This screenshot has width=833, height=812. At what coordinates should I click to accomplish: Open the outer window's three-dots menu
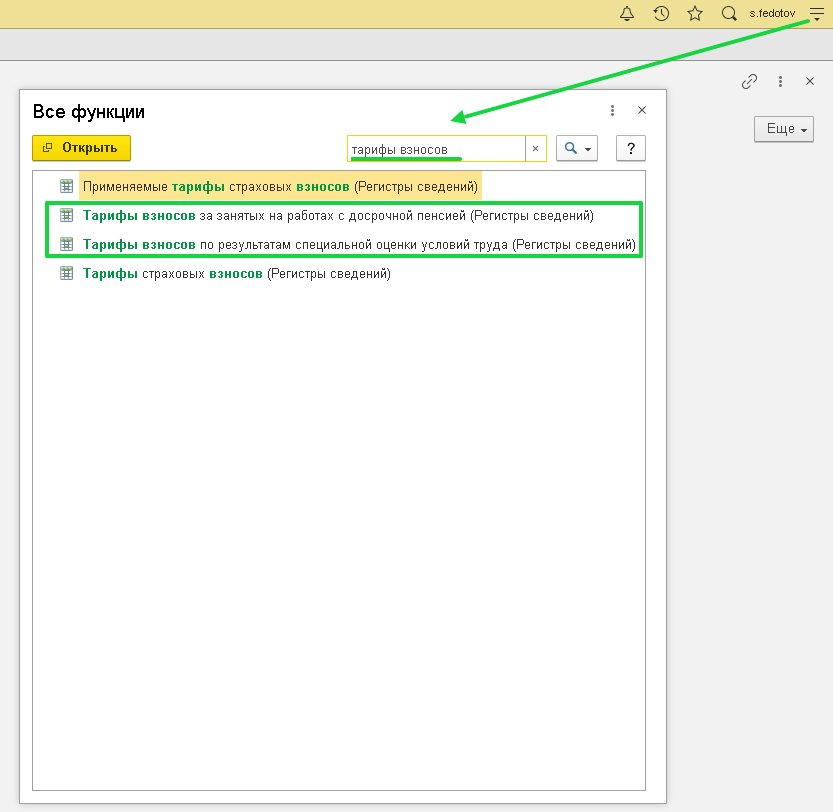780,81
